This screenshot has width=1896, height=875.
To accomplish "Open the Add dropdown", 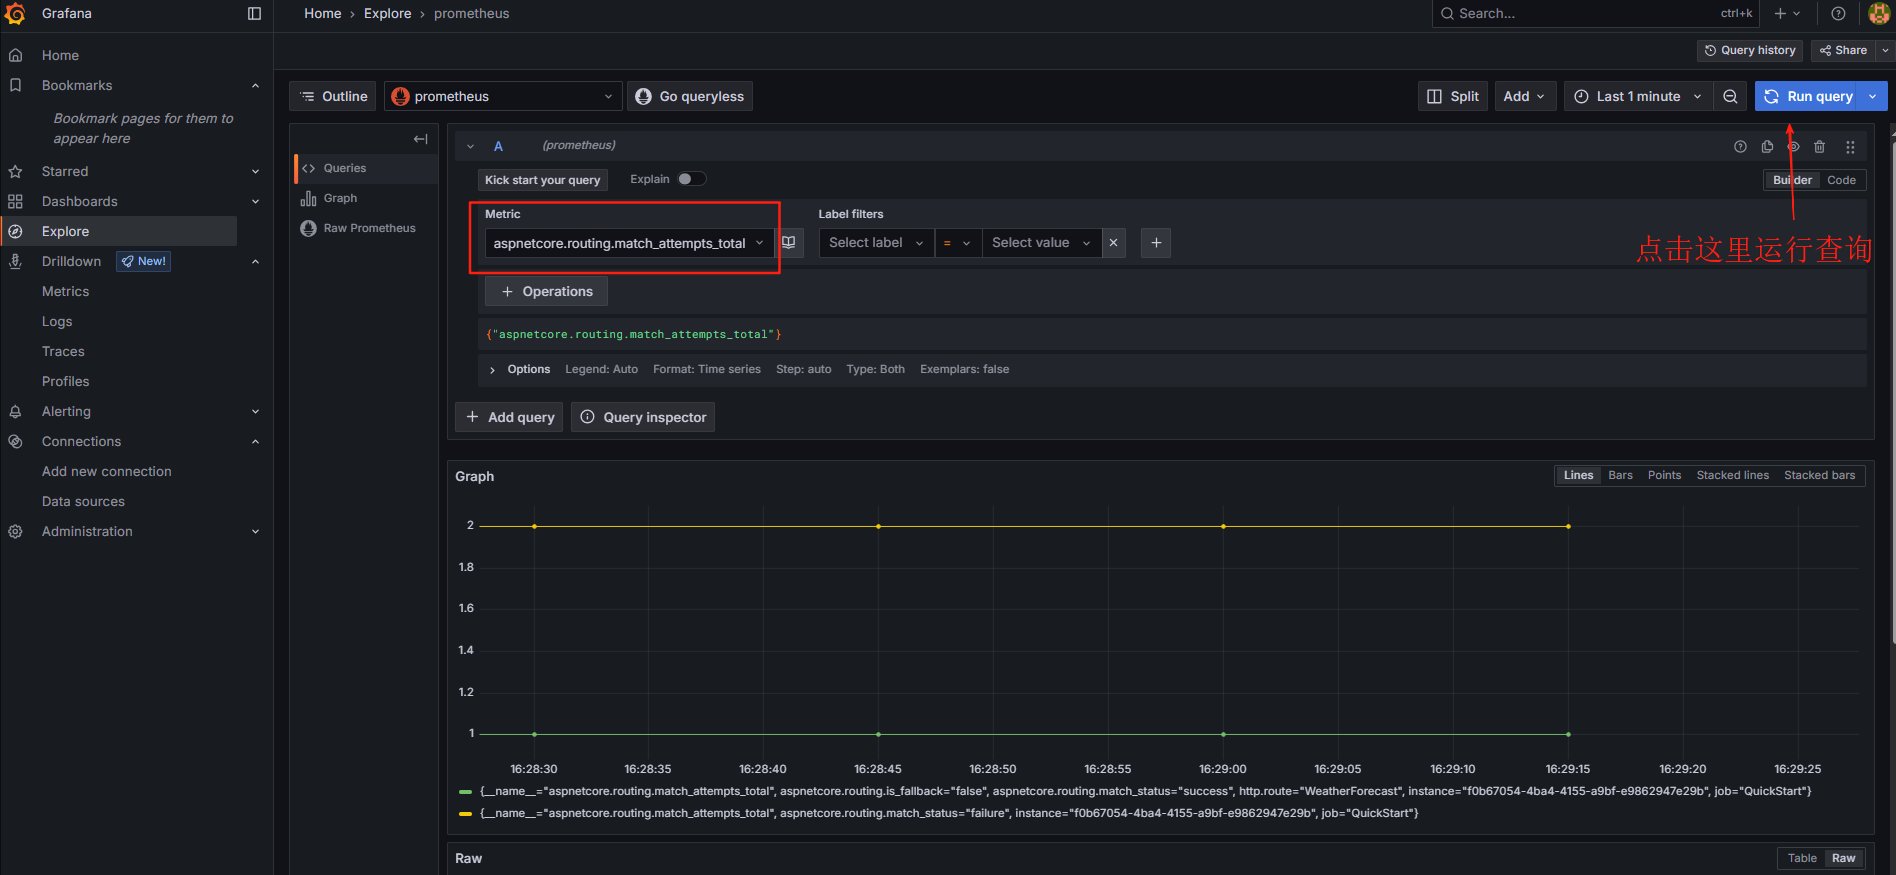I will tap(1525, 96).
